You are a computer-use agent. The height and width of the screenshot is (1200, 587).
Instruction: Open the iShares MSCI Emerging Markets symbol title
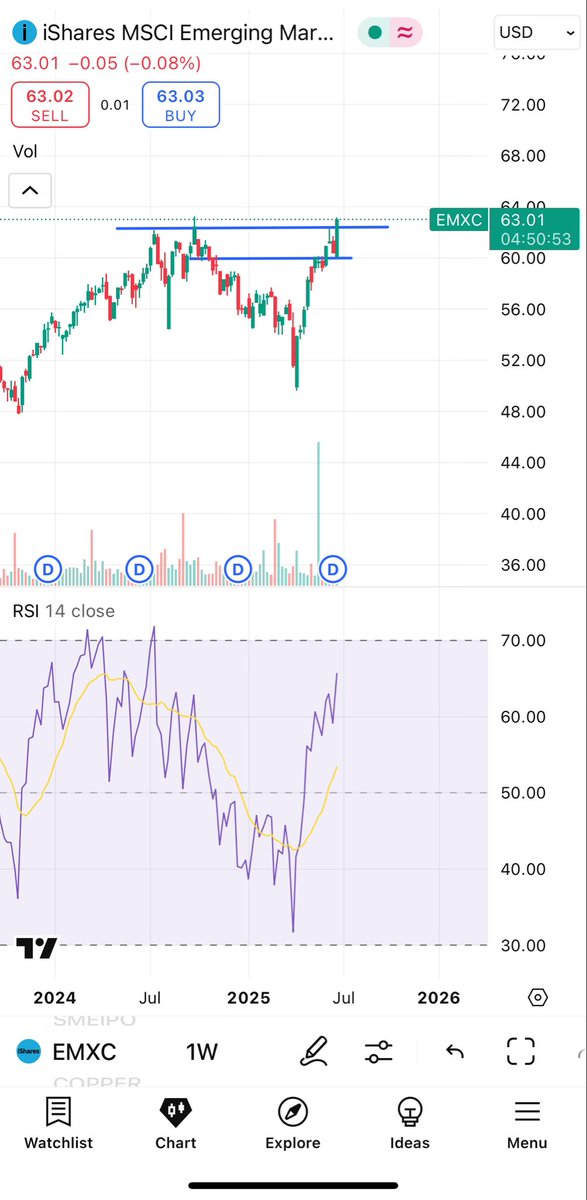[188, 33]
